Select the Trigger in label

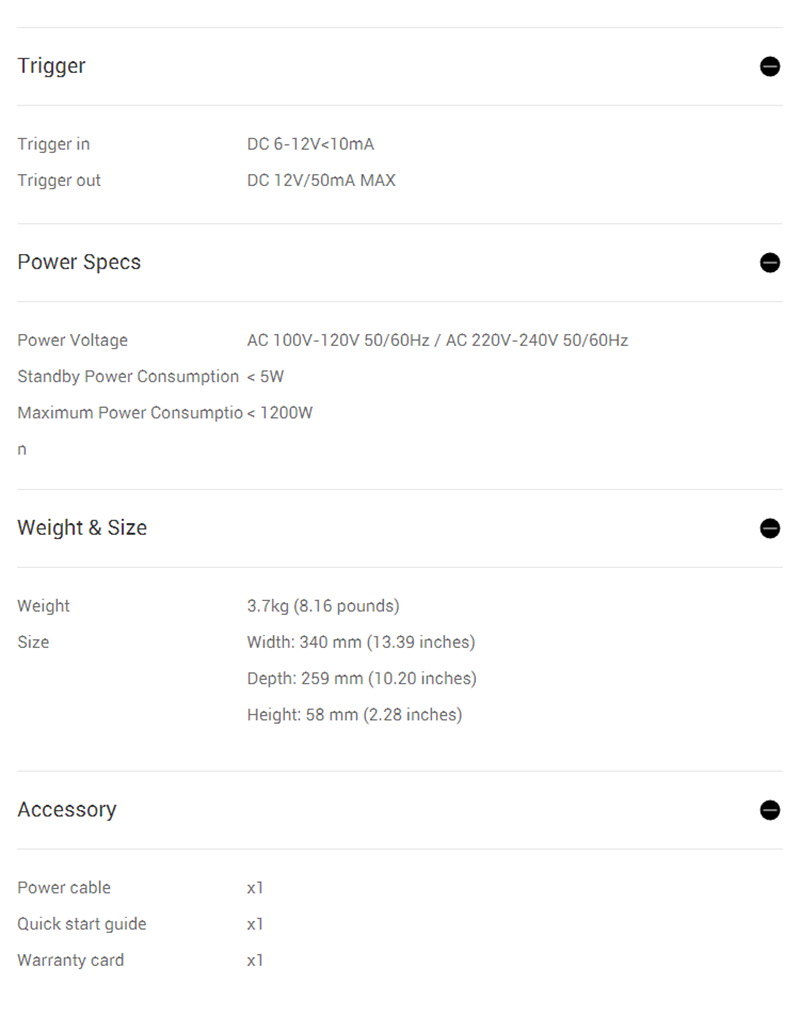tap(54, 144)
